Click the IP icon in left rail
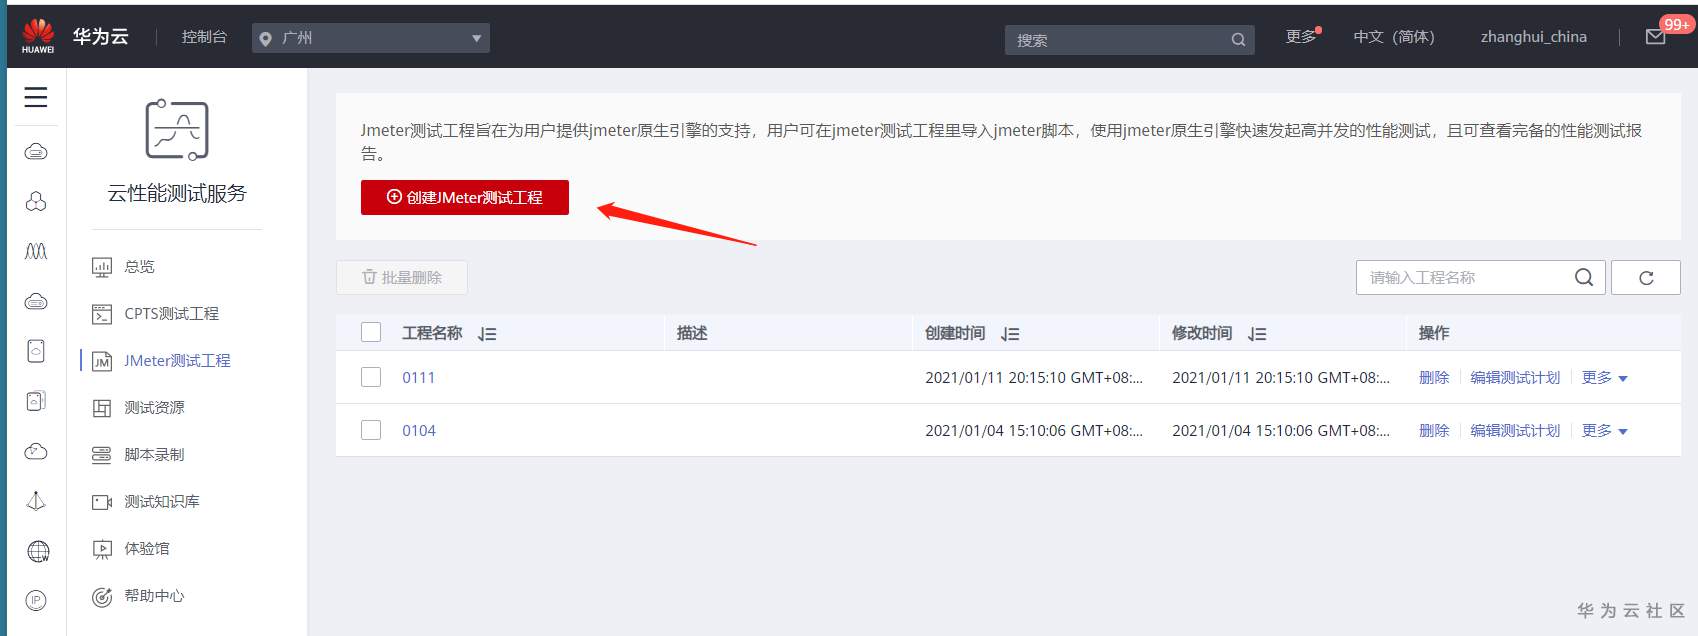1698x636 pixels. pos(36,600)
